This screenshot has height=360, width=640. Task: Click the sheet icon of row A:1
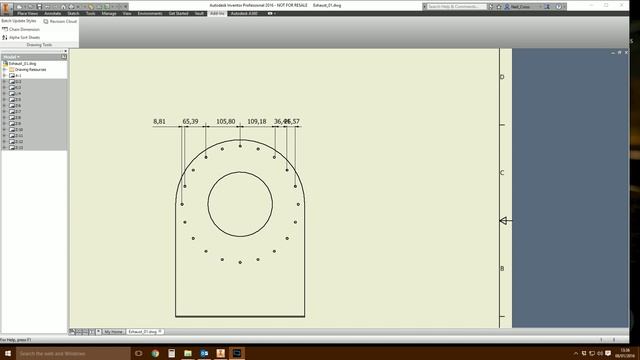tap(12, 76)
